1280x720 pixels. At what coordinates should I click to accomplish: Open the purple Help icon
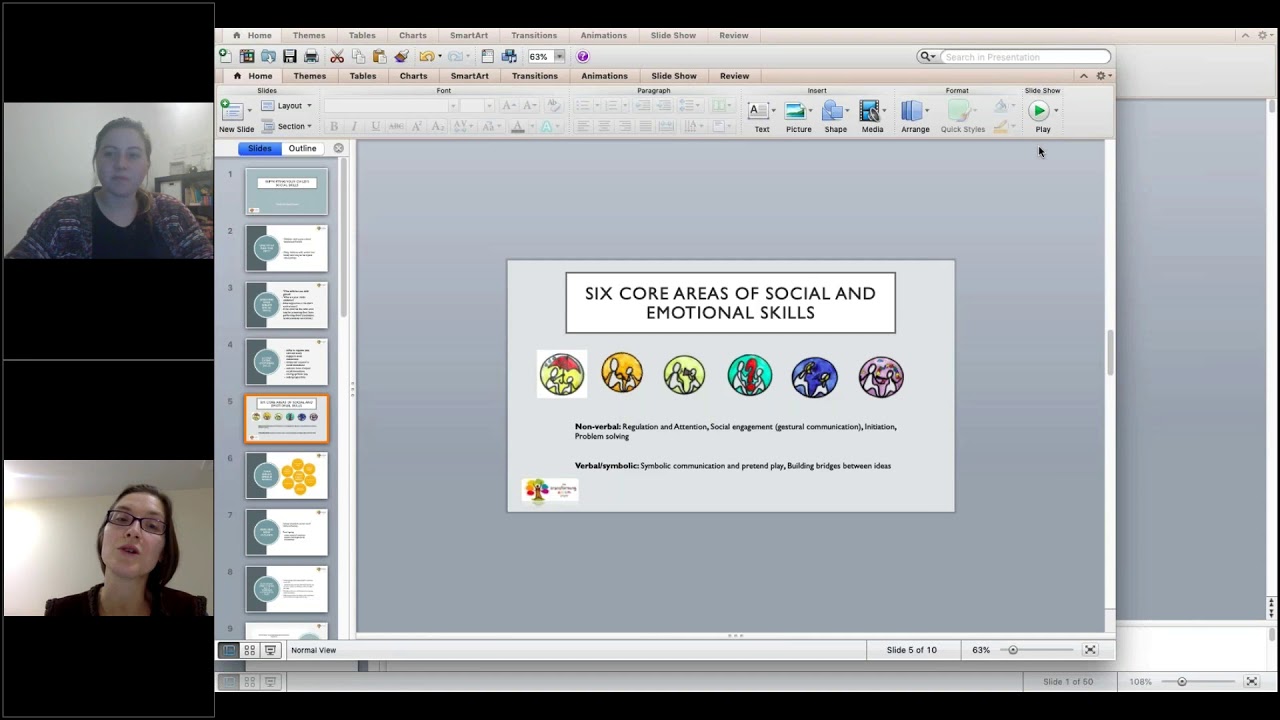click(x=583, y=57)
